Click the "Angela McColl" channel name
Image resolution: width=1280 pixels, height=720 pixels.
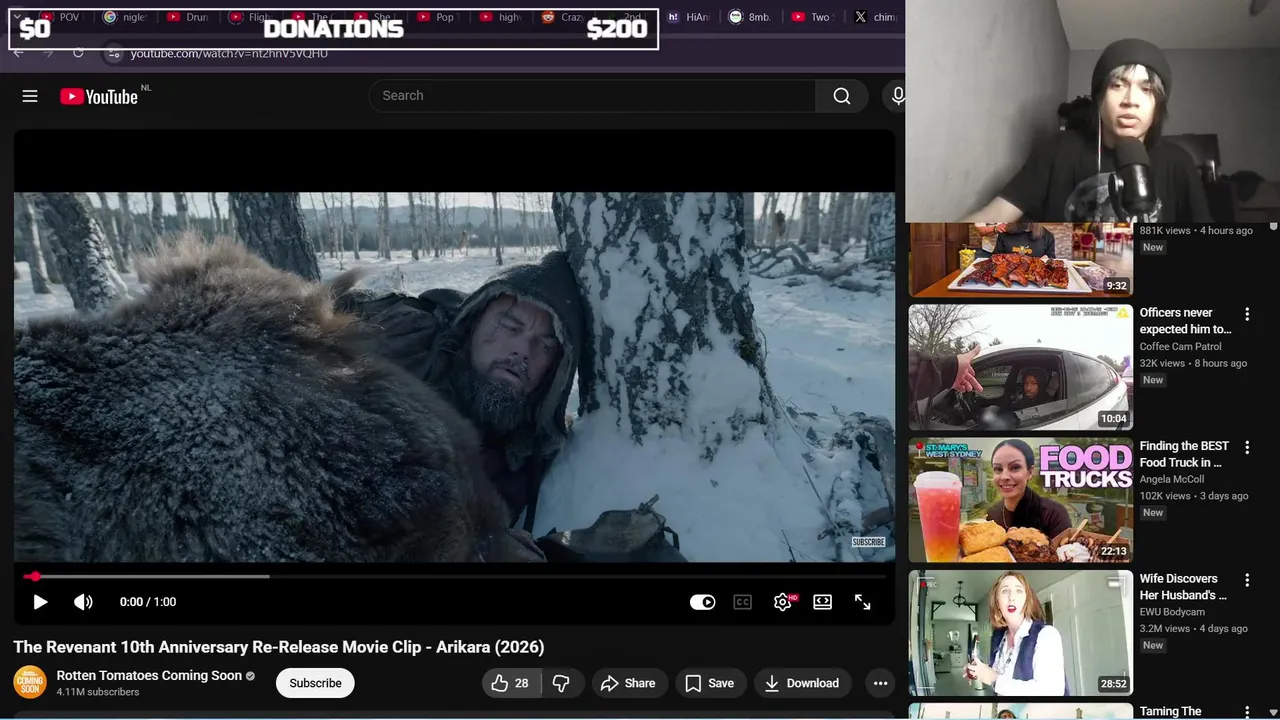[x=1172, y=479]
